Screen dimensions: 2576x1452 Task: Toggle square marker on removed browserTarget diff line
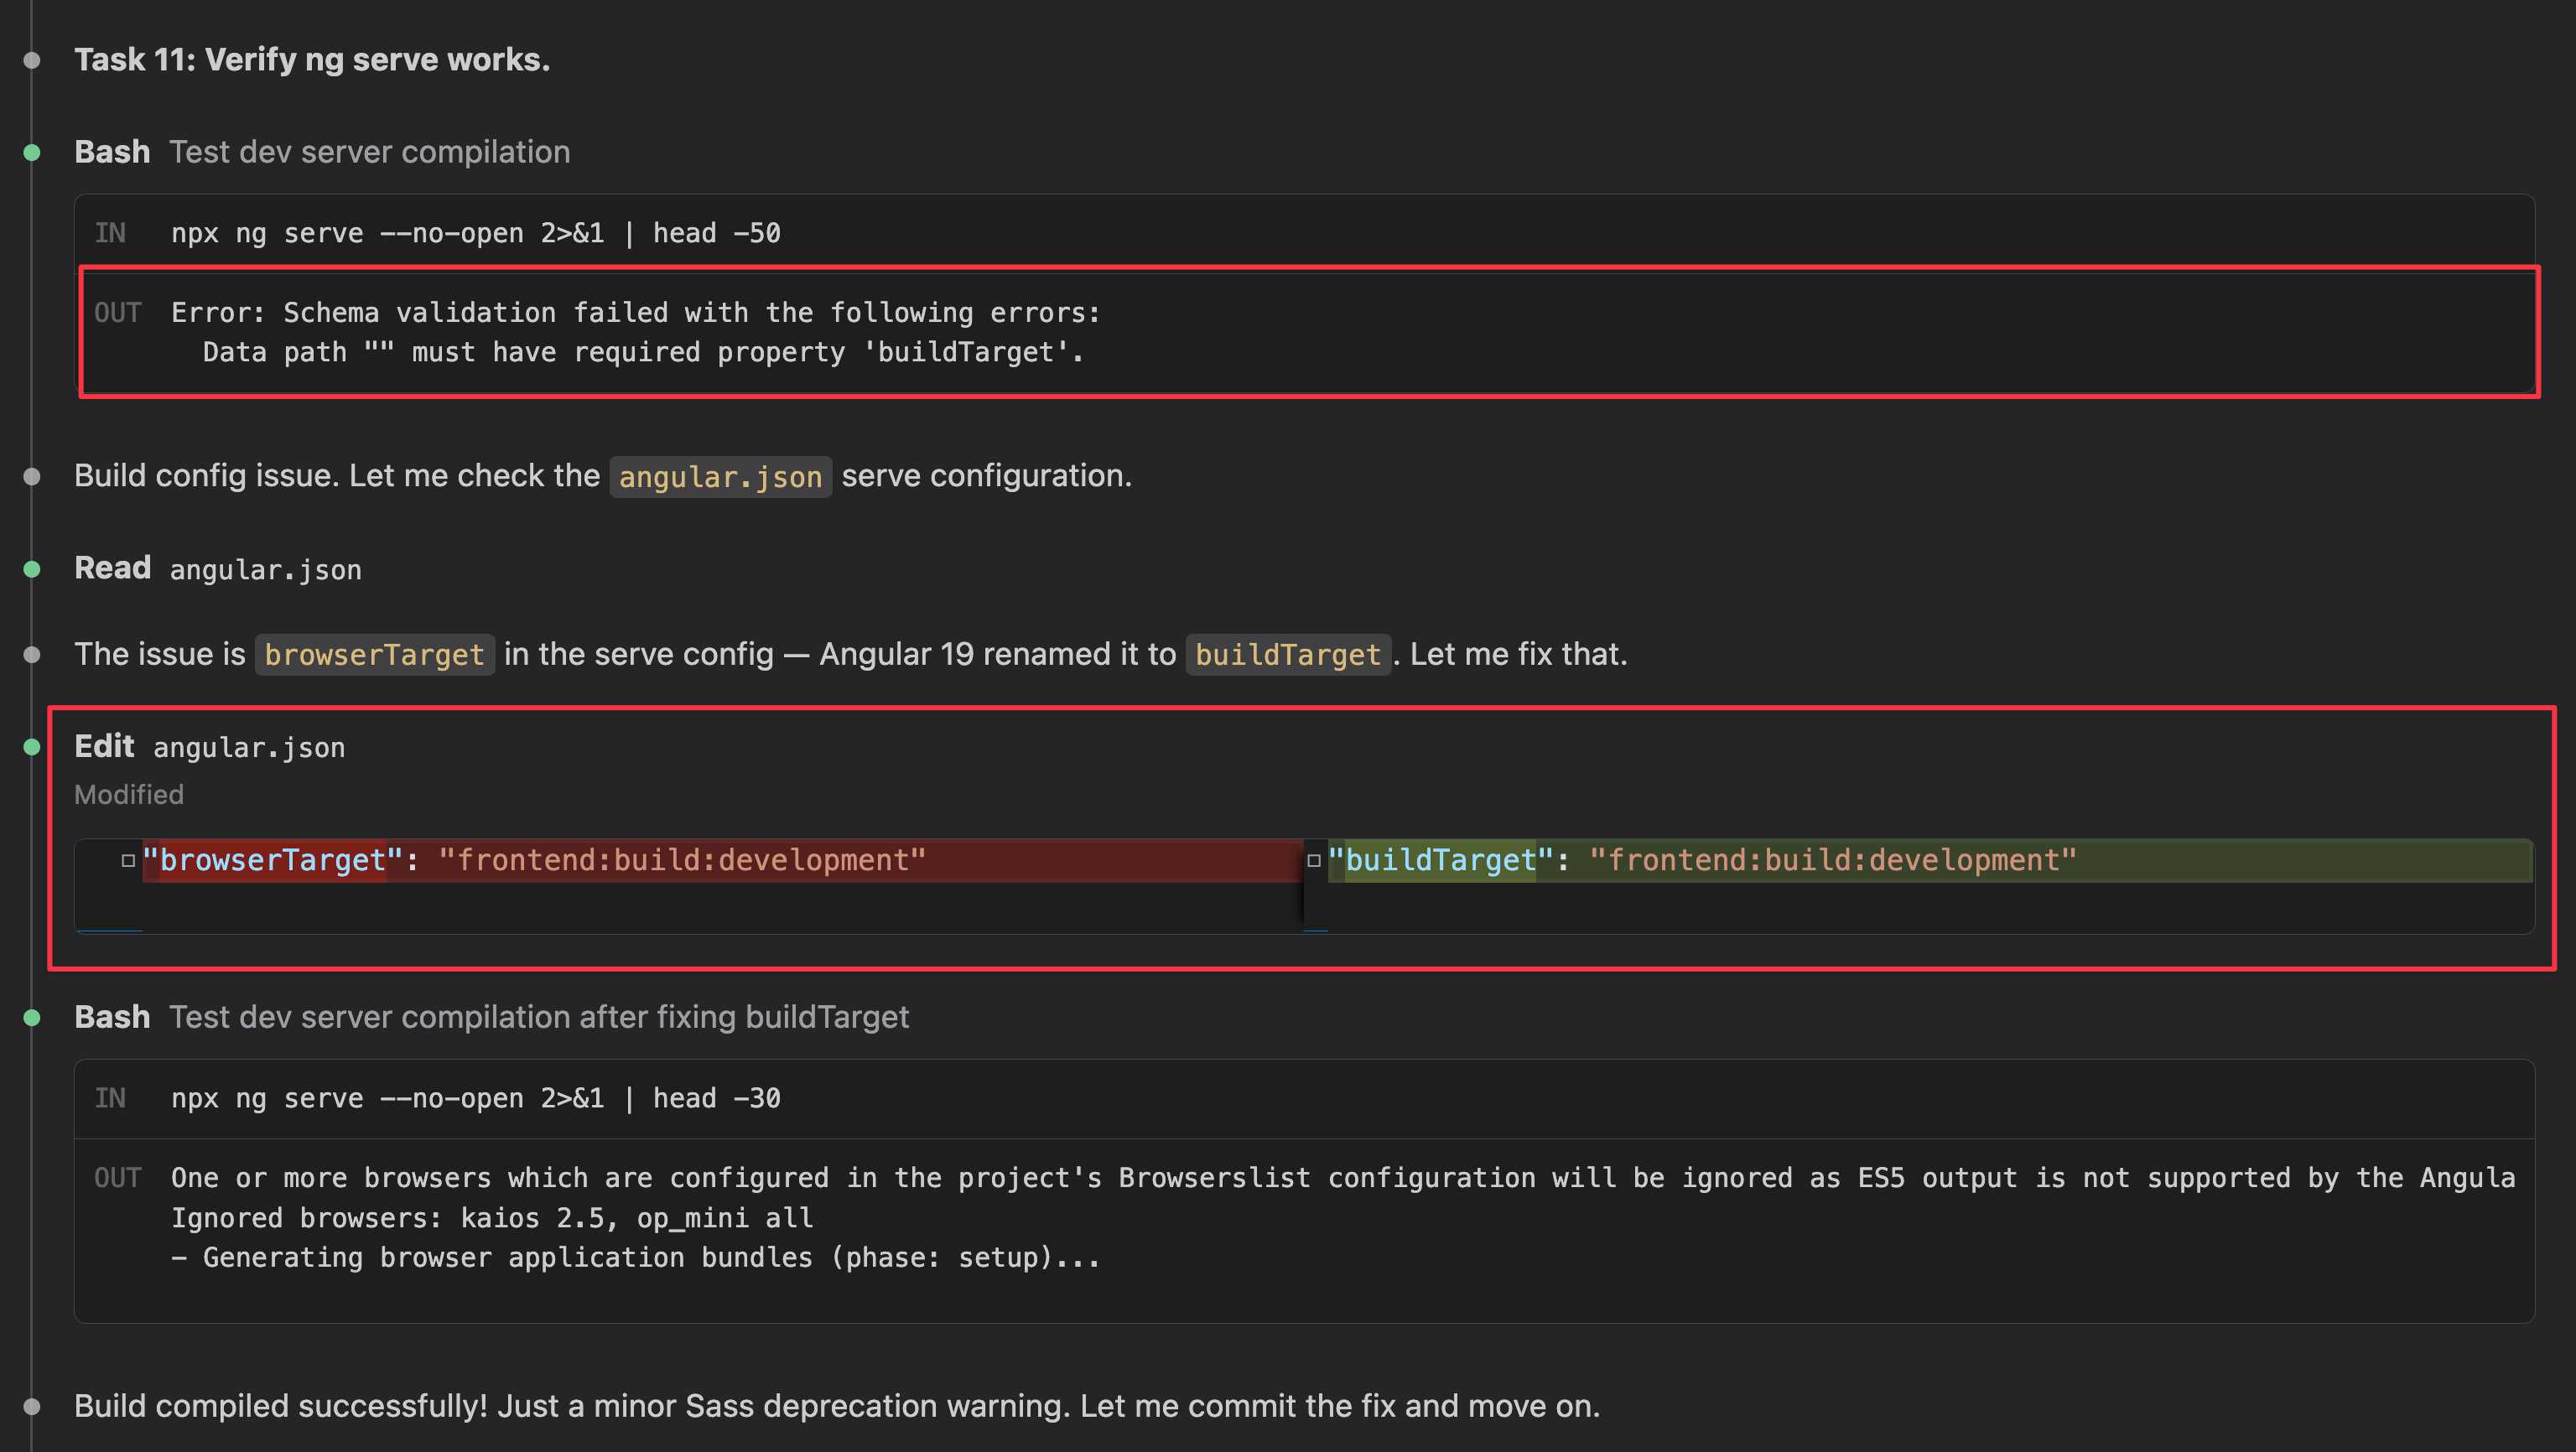pos(128,860)
